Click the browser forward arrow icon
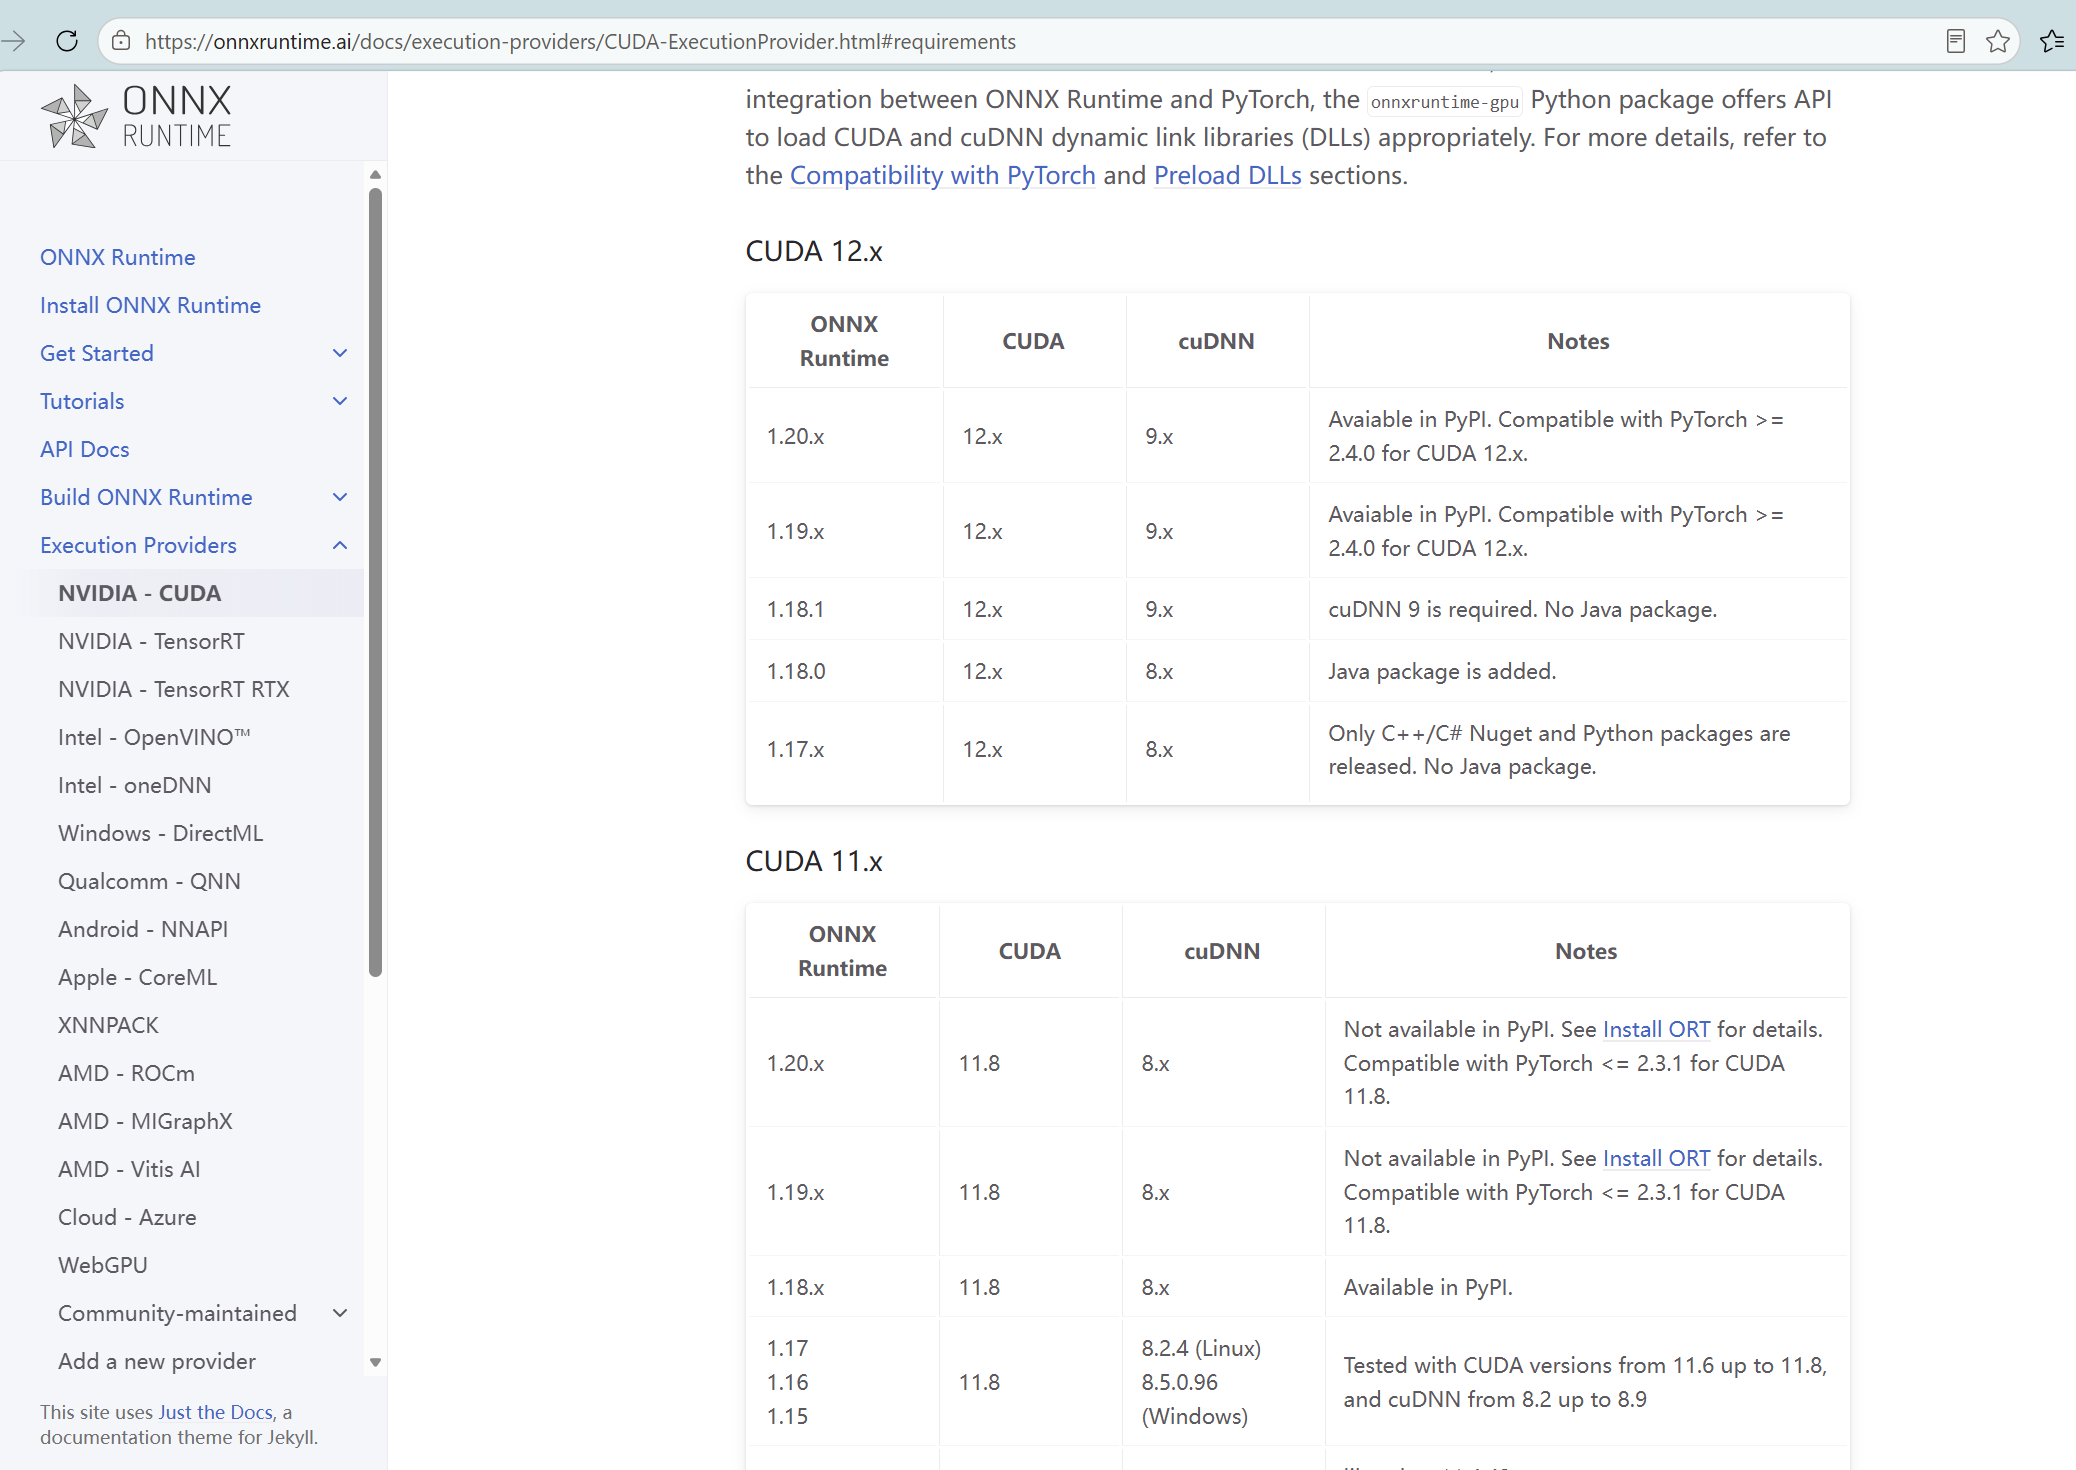2076x1470 pixels. [x=14, y=41]
